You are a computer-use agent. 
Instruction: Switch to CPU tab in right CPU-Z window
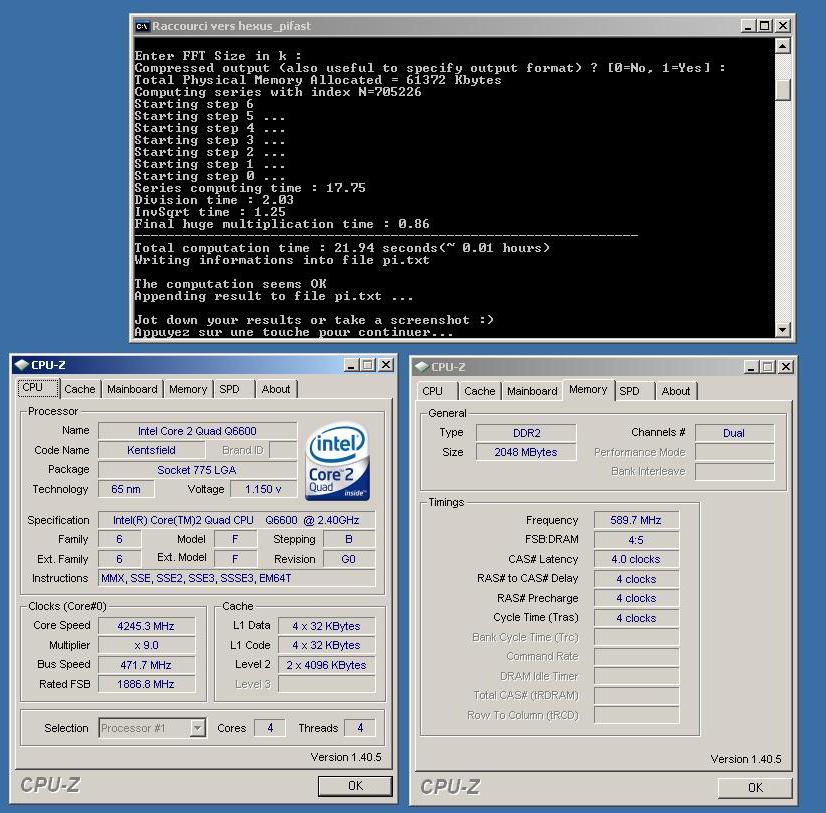[x=437, y=391]
